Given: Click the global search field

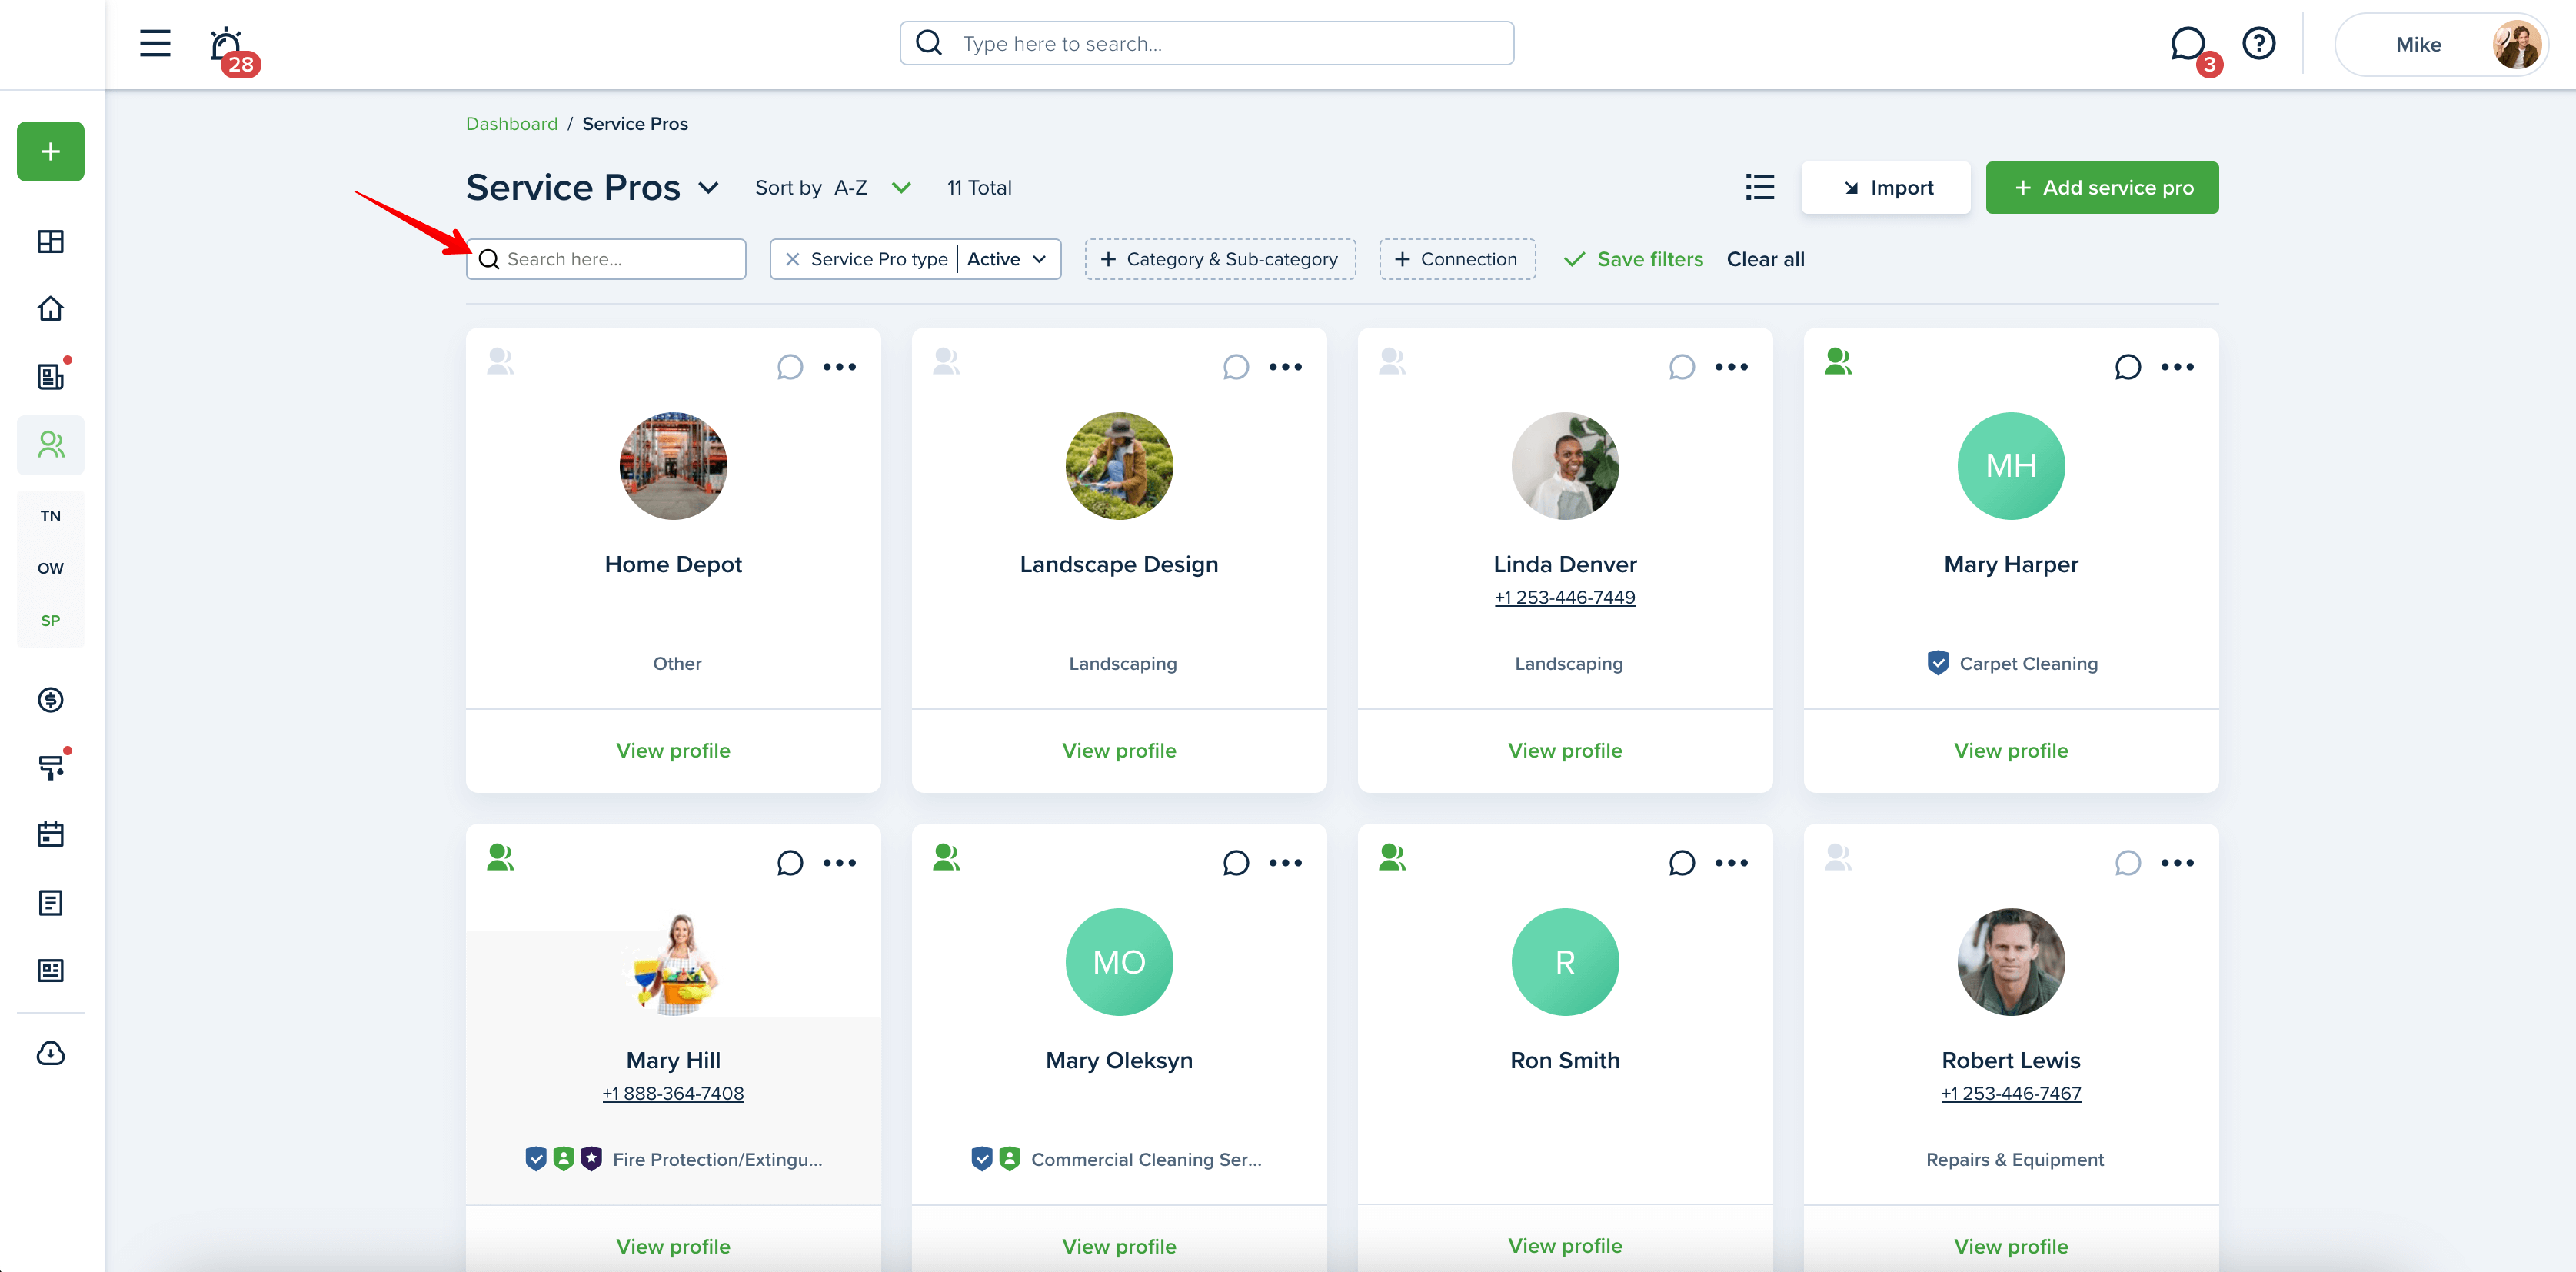Looking at the screenshot, I should tap(1207, 43).
